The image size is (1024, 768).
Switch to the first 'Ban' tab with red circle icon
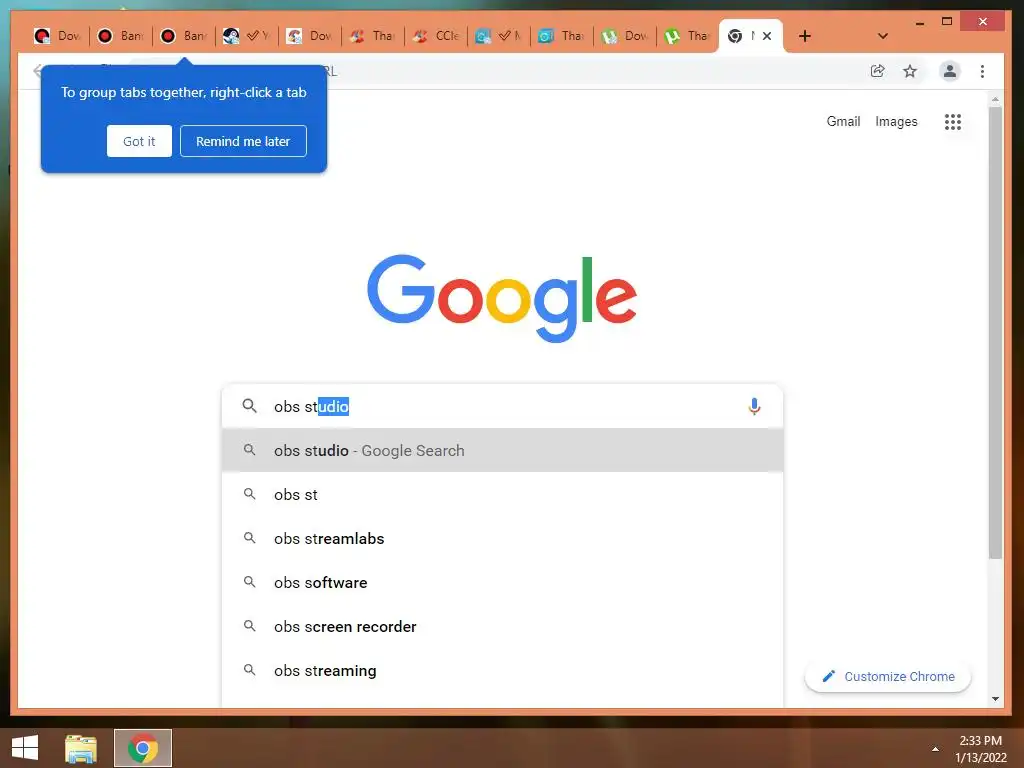point(121,36)
